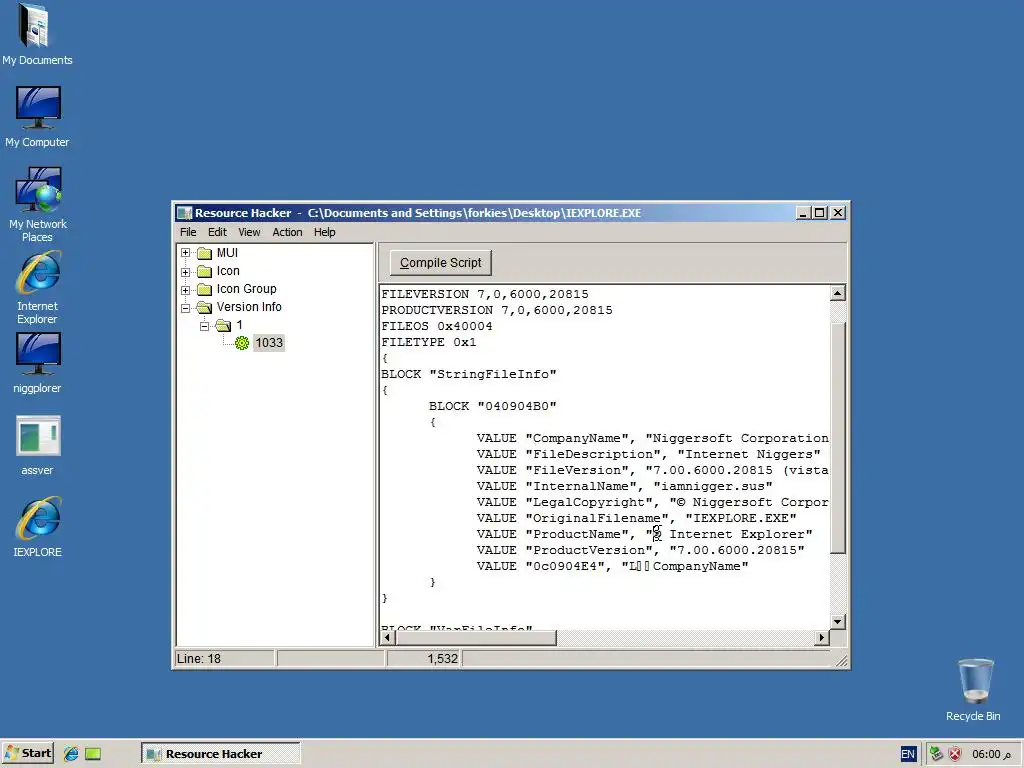The width and height of the screenshot is (1024, 768).
Task: Click the horizontal scrollbar thumb in the script pane
Action: (476, 637)
